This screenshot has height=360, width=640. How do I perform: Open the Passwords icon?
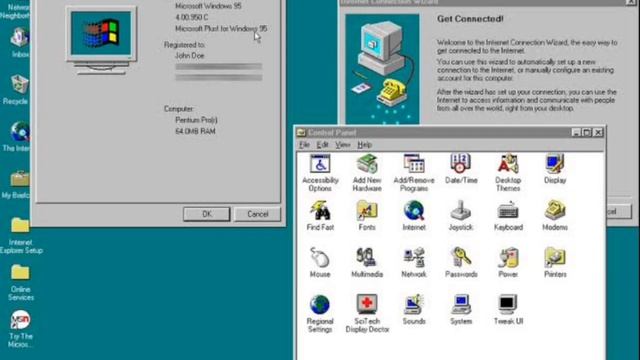pos(461,262)
